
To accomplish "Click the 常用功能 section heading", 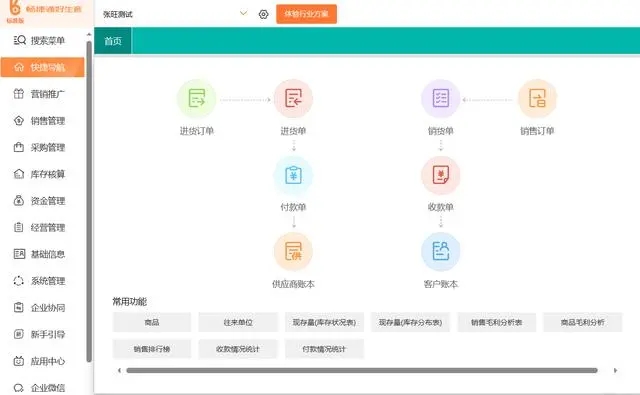I will (x=129, y=302).
